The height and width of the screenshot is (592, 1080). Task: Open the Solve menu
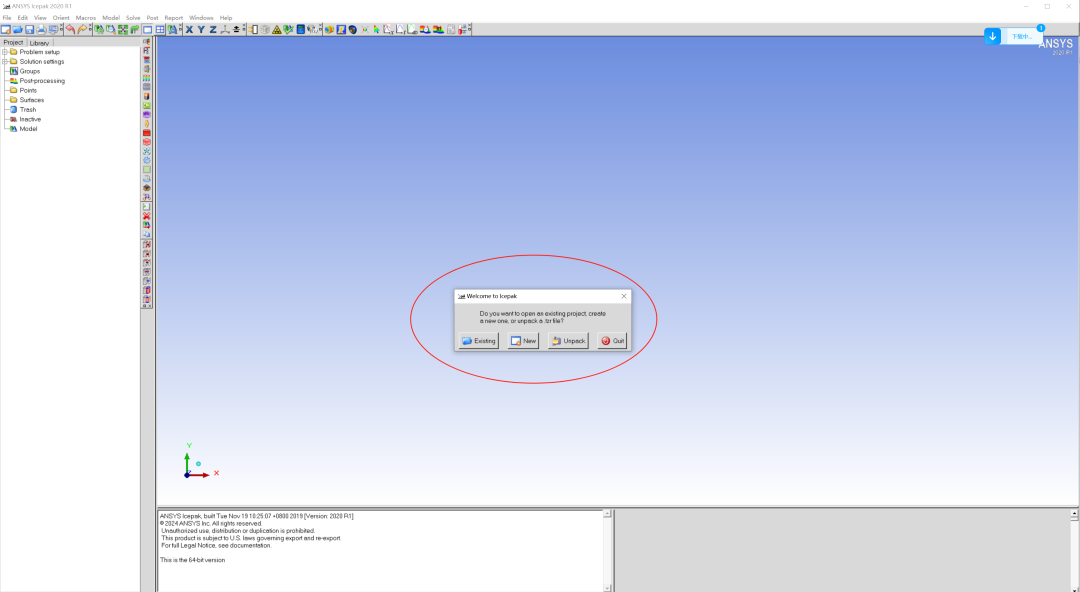pos(133,18)
